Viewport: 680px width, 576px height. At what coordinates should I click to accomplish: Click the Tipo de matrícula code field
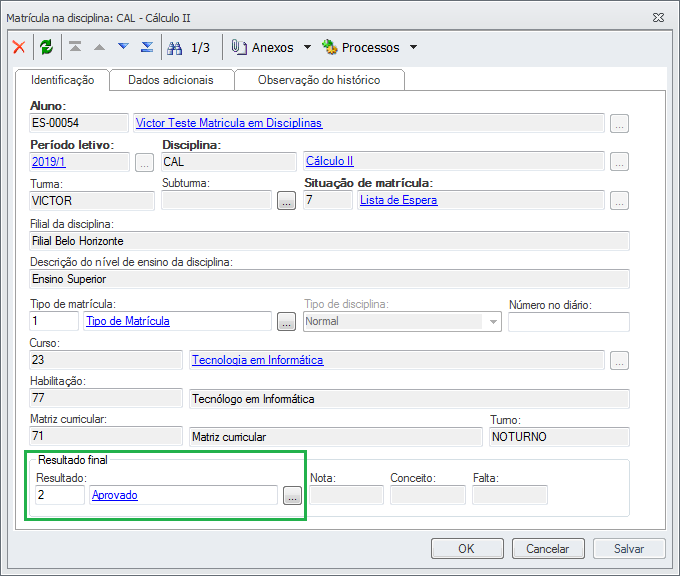[x=54, y=321]
